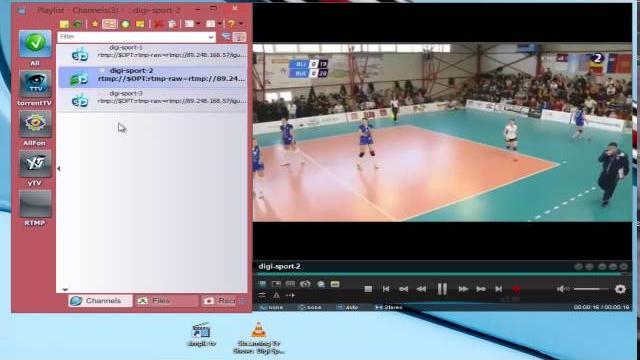
Task: Select the digi-sport-2 channel row
Action: pyautogui.click(x=152, y=77)
